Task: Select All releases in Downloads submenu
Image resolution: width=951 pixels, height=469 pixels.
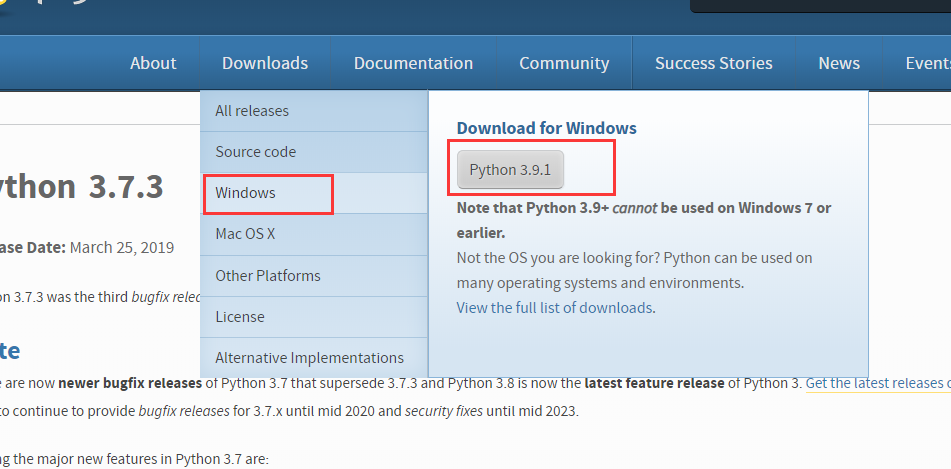Action: pos(314,111)
